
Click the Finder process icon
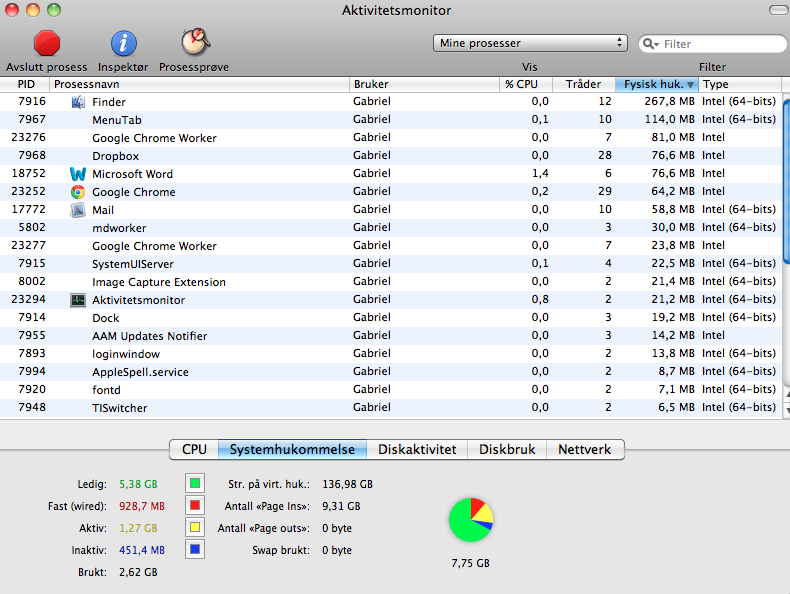78,102
